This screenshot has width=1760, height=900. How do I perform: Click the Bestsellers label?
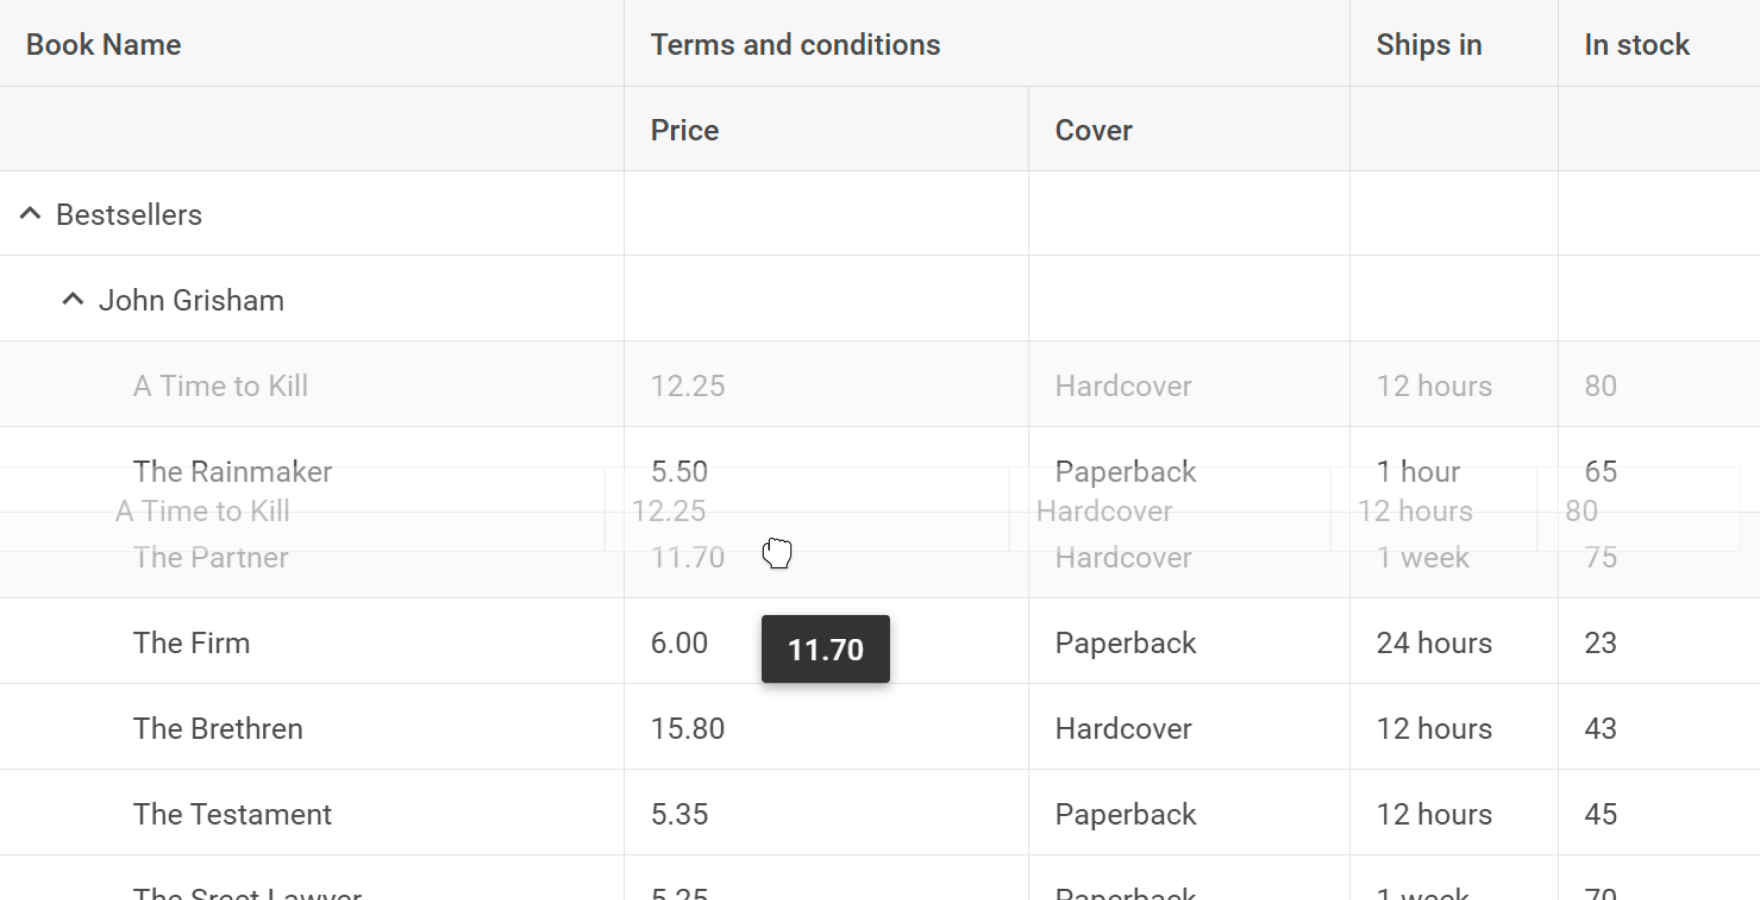tap(129, 214)
